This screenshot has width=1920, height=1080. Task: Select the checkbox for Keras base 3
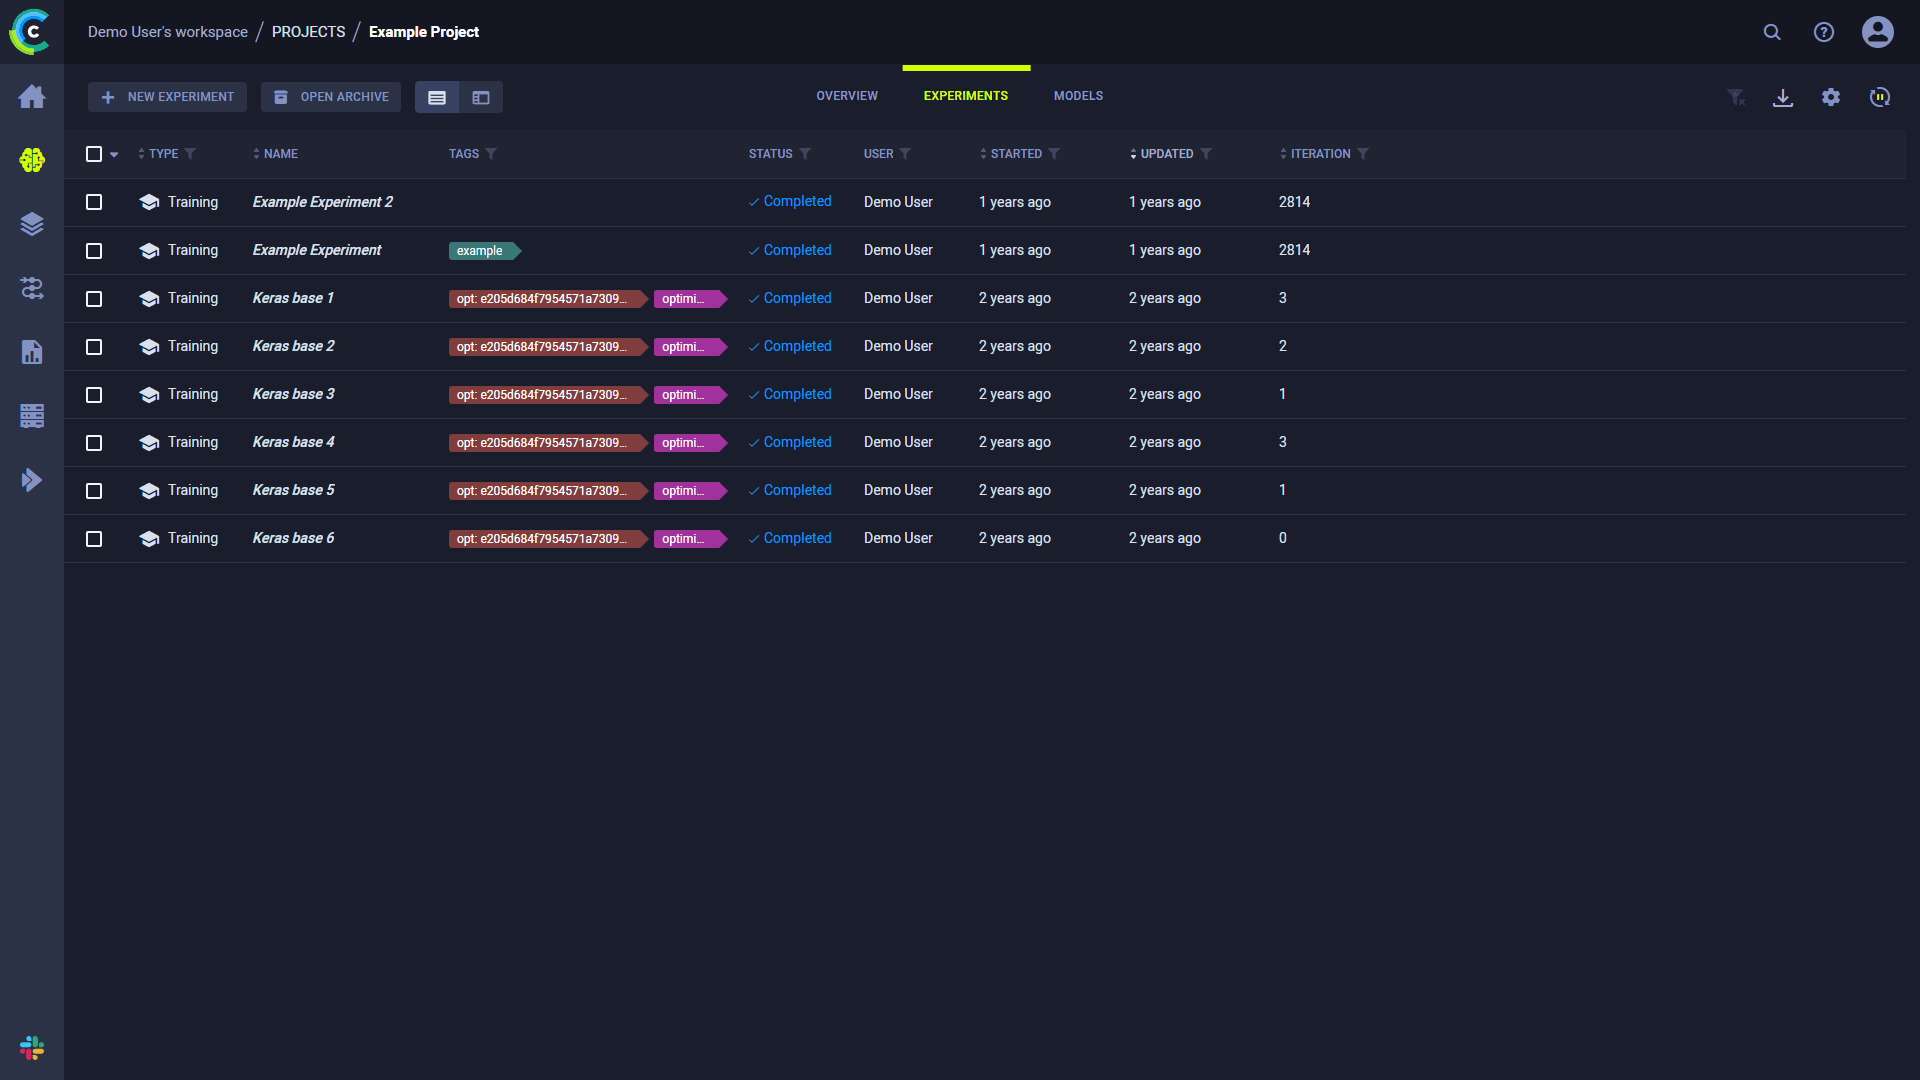[x=93, y=395]
